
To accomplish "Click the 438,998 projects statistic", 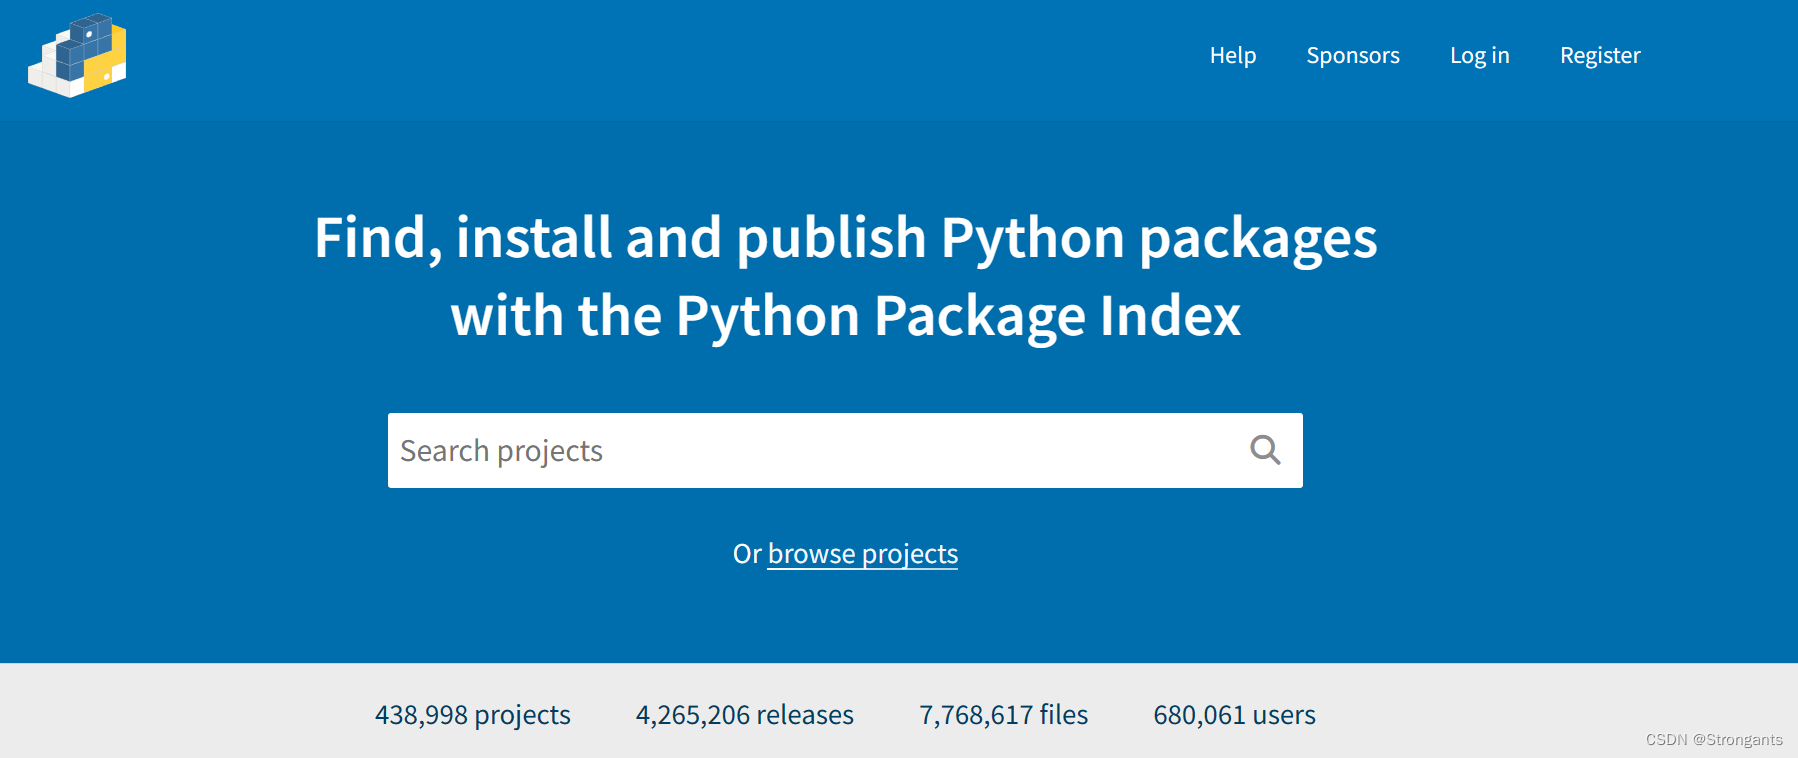I will pyautogui.click(x=472, y=715).
